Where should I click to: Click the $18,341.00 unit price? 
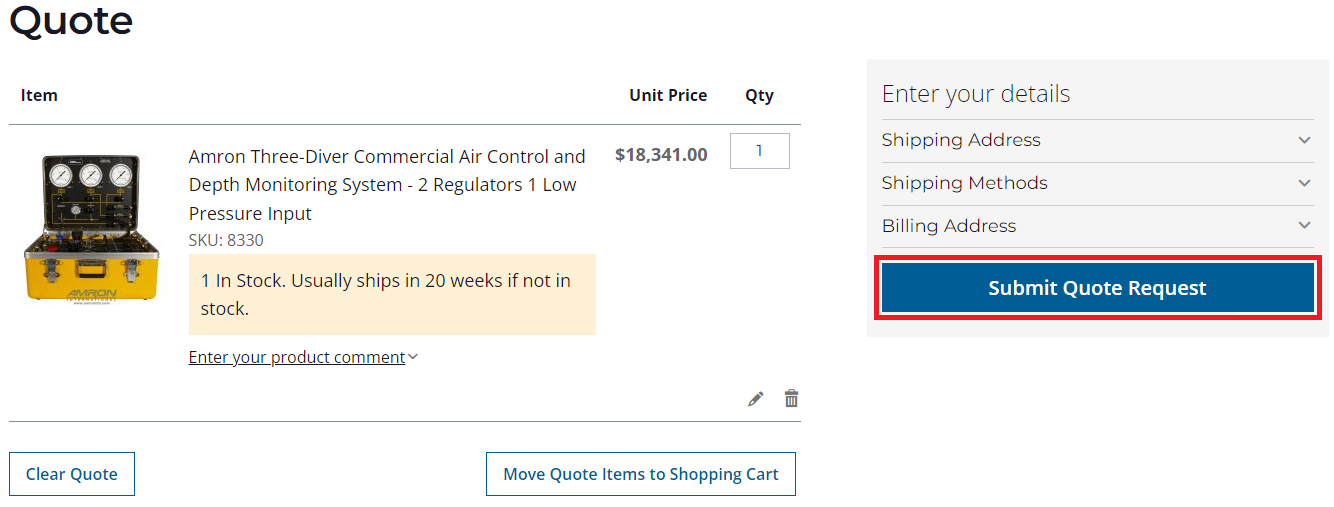(x=660, y=155)
